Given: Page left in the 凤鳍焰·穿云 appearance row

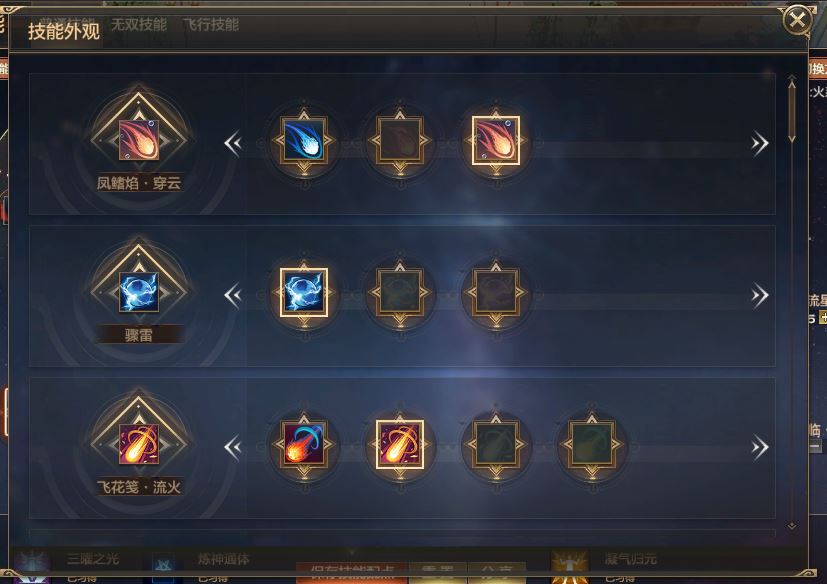Looking at the screenshot, I should [x=233, y=143].
